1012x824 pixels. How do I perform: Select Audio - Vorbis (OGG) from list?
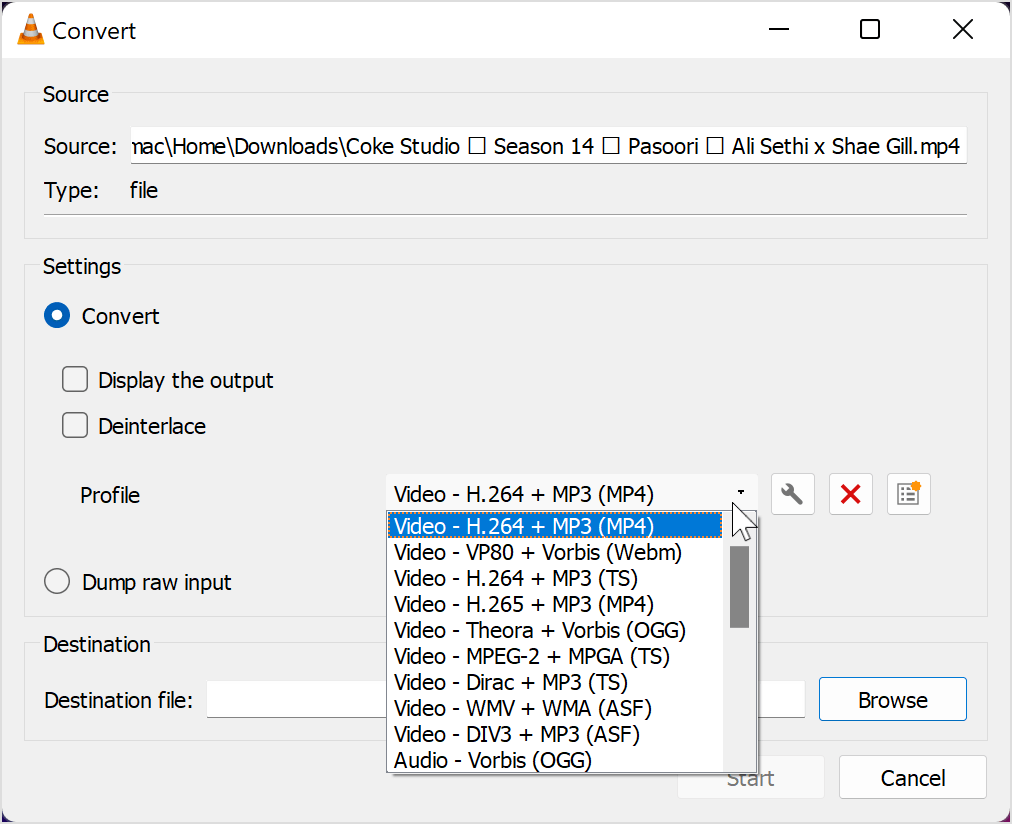pyautogui.click(x=493, y=760)
